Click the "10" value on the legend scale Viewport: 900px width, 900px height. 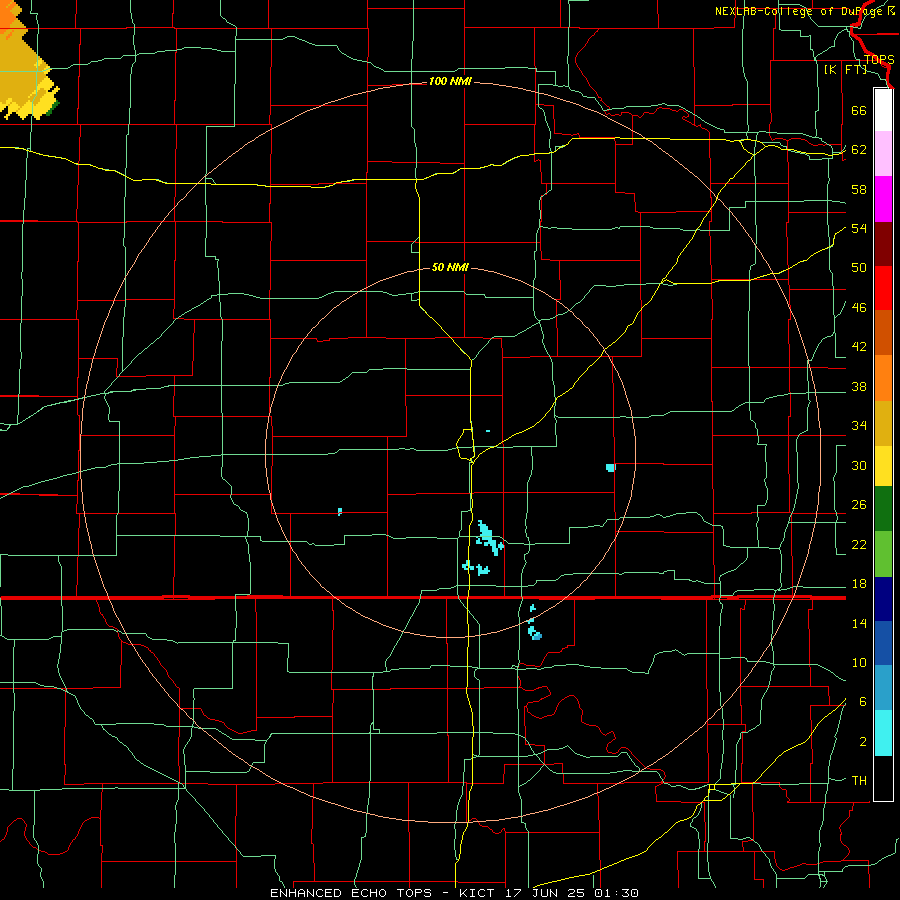[859, 662]
